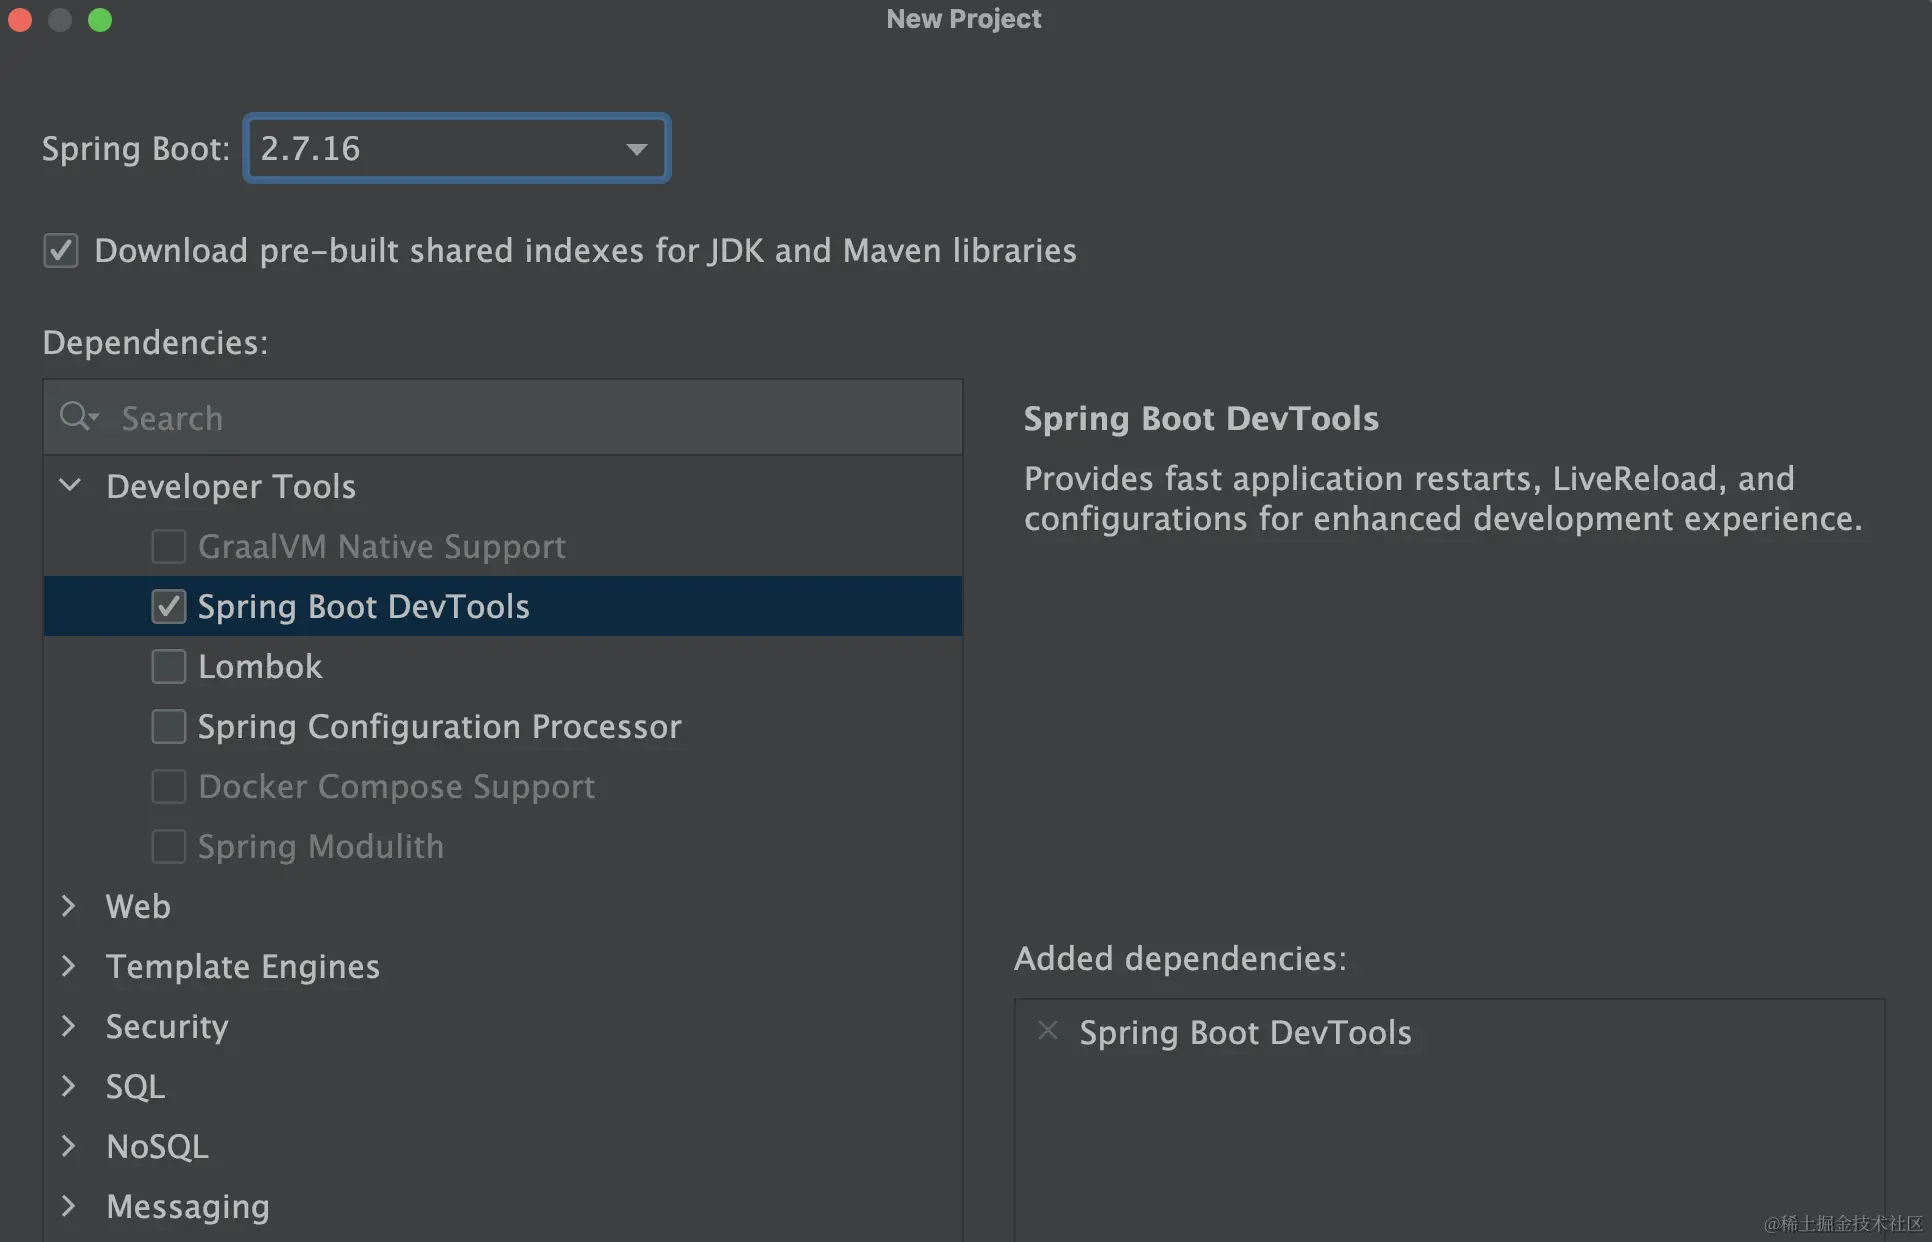
Task: Remove Spring Boot DevTools via X icon
Action: [x=1047, y=1030]
